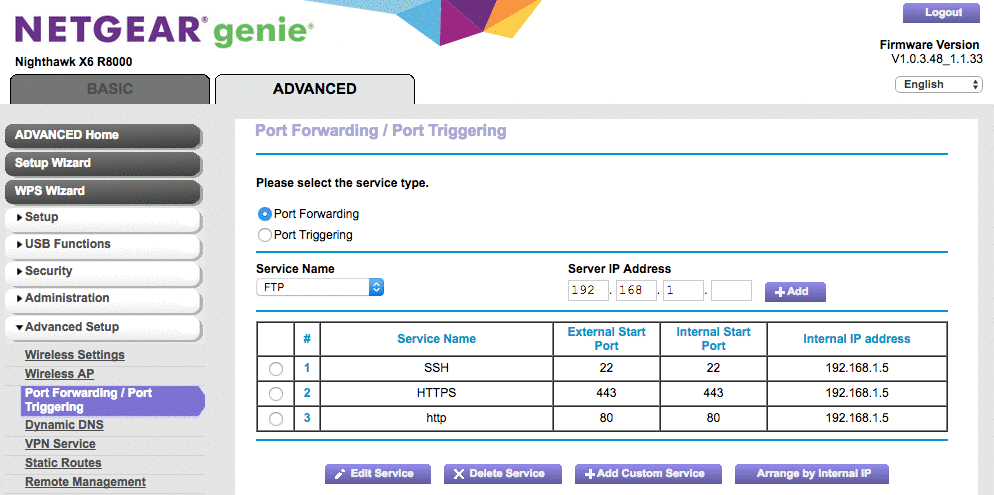Select the Port Forwarding radio button

point(265,214)
